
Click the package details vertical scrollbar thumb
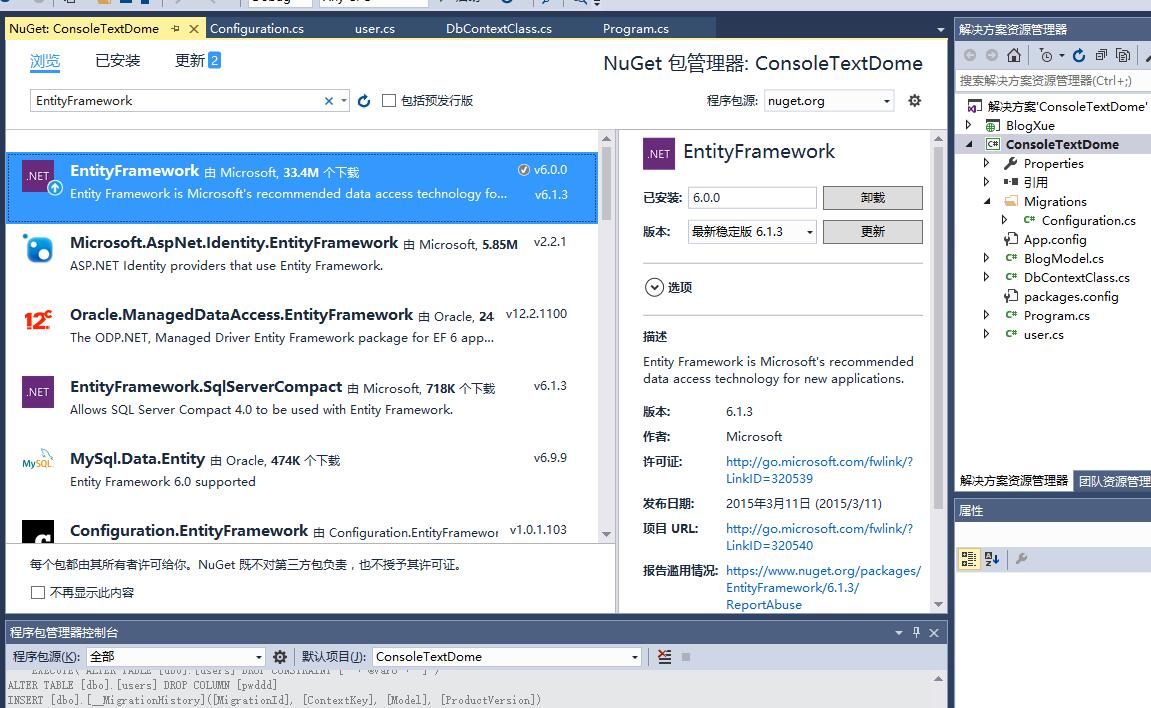tap(938, 326)
